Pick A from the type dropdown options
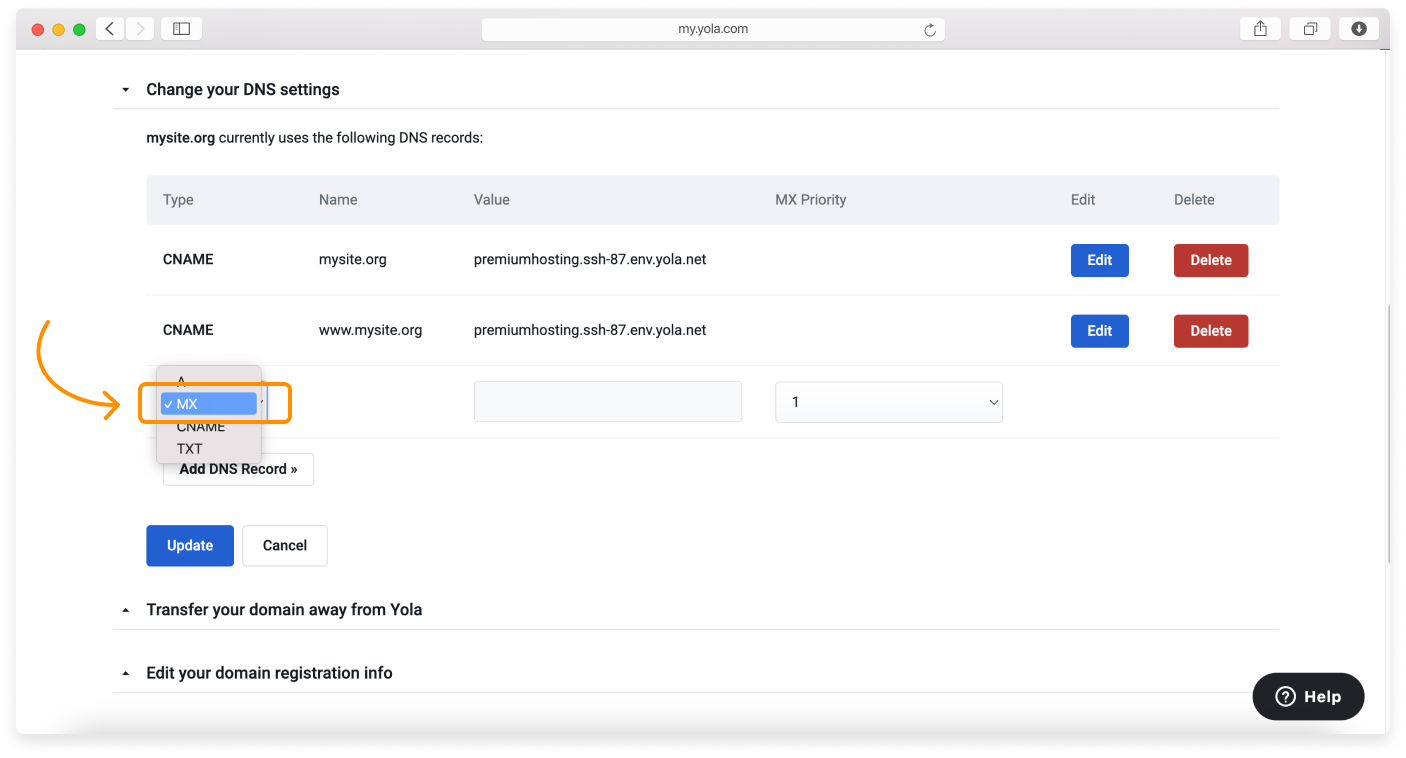The width and height of the screenshot is (1406, 758). tap(181, 381)
